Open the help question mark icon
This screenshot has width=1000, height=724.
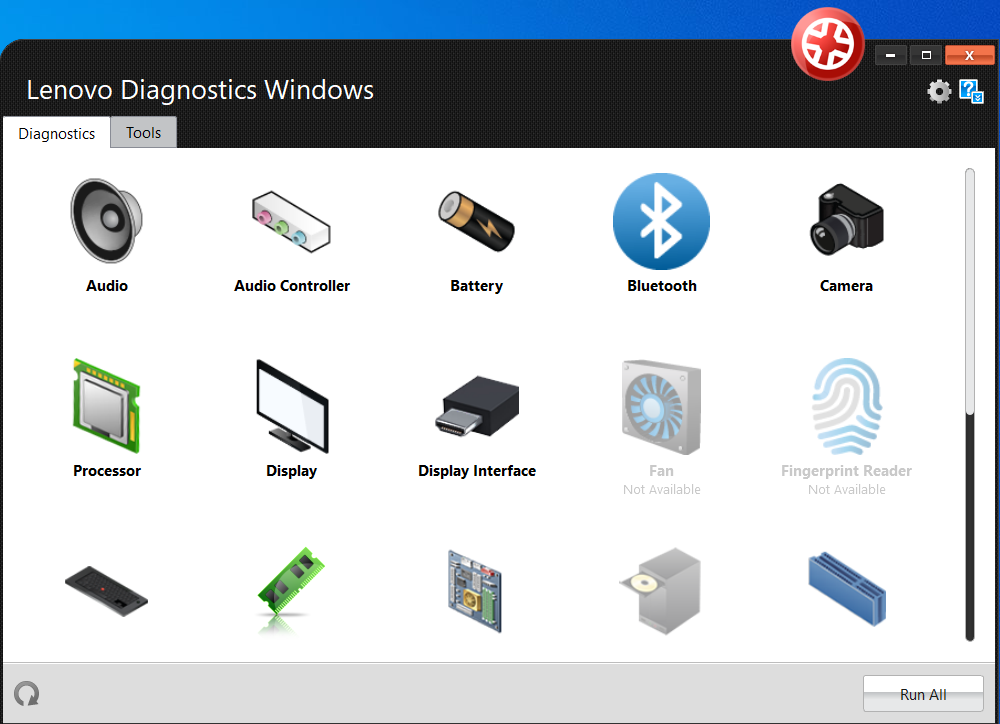point(971,91)
